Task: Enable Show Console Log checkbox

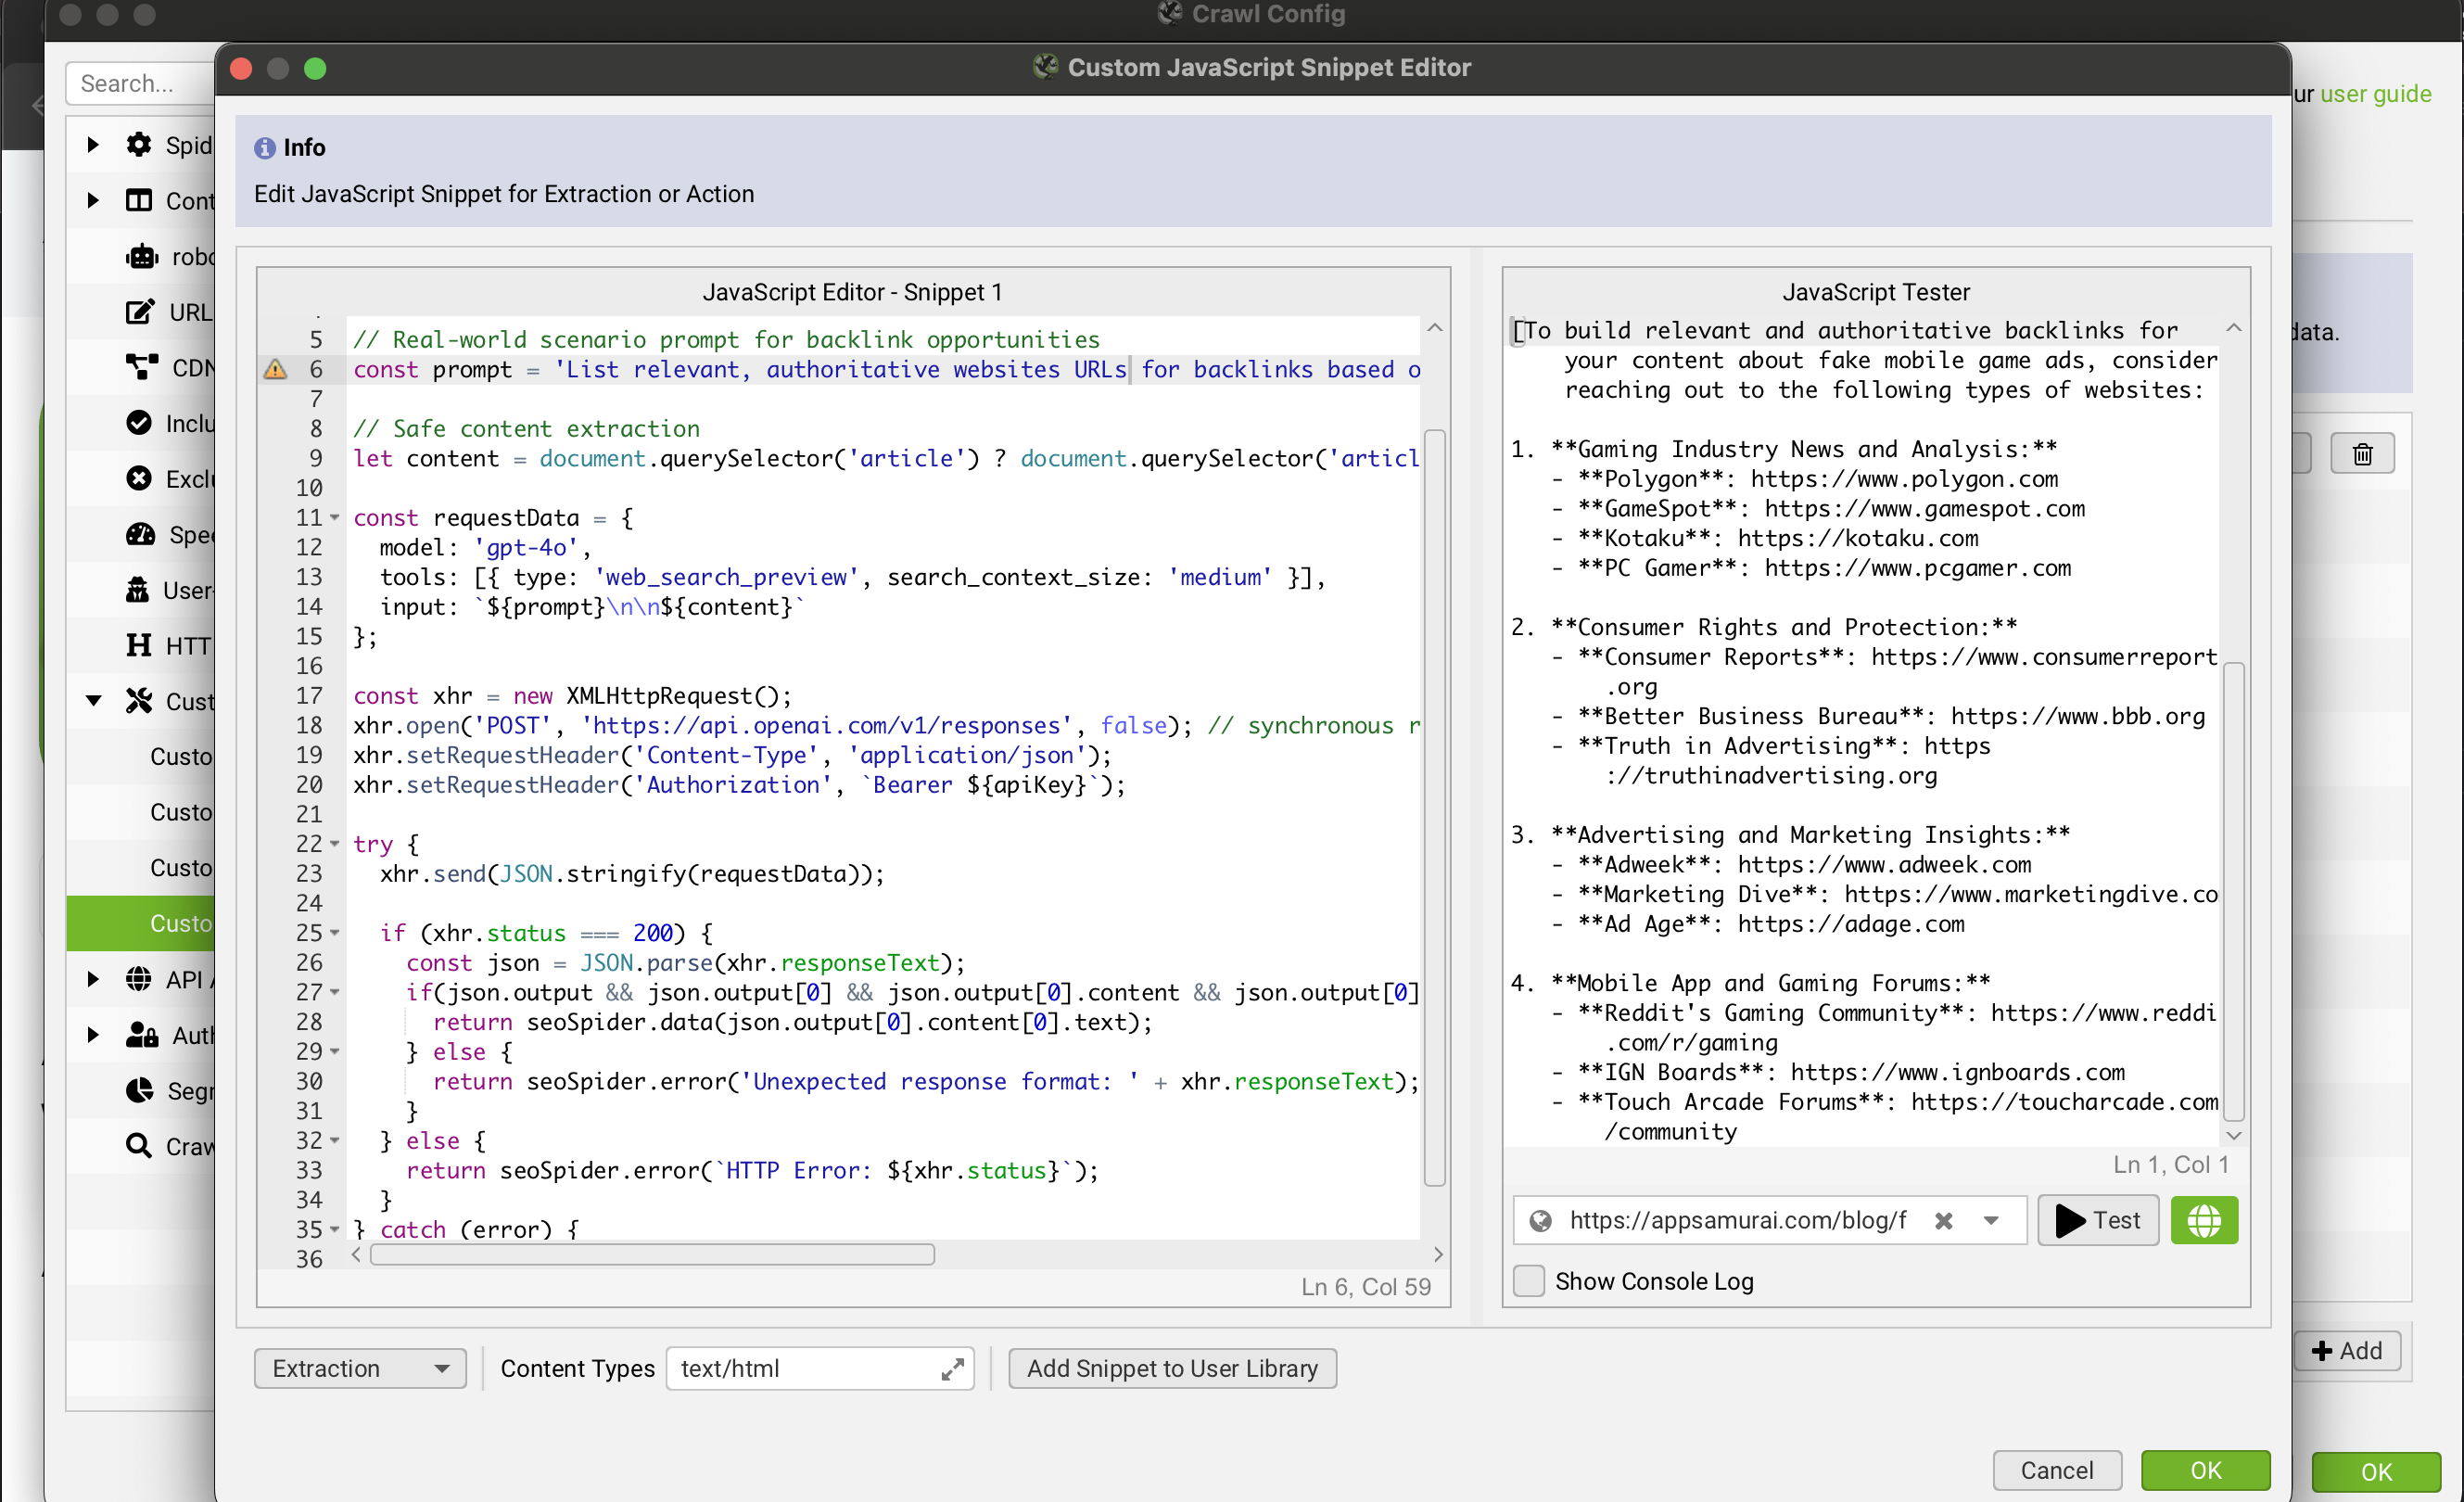Action: click(1528, 1281)
